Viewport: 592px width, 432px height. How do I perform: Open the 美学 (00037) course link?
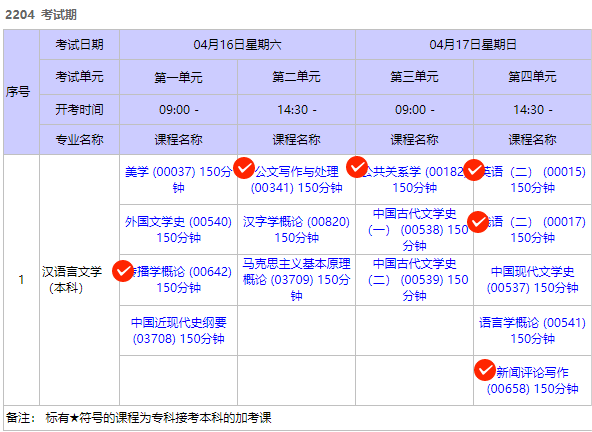coord(178,179)
